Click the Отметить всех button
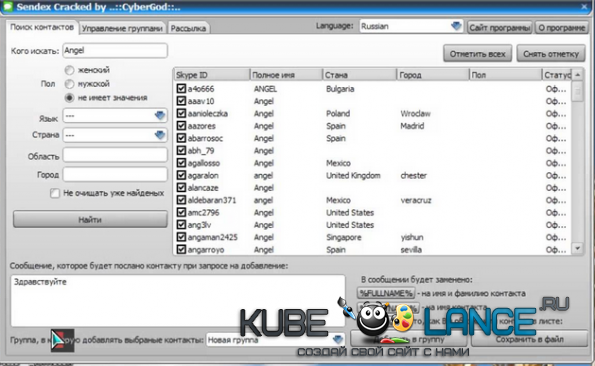This screenshot has width=595, height=366. (x=477, y=54)
